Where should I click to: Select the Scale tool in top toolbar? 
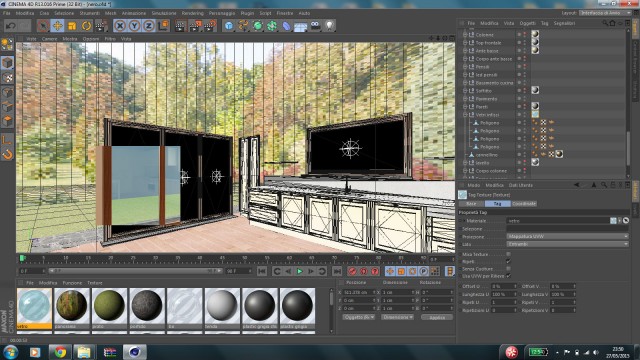(x=72, y=26)
